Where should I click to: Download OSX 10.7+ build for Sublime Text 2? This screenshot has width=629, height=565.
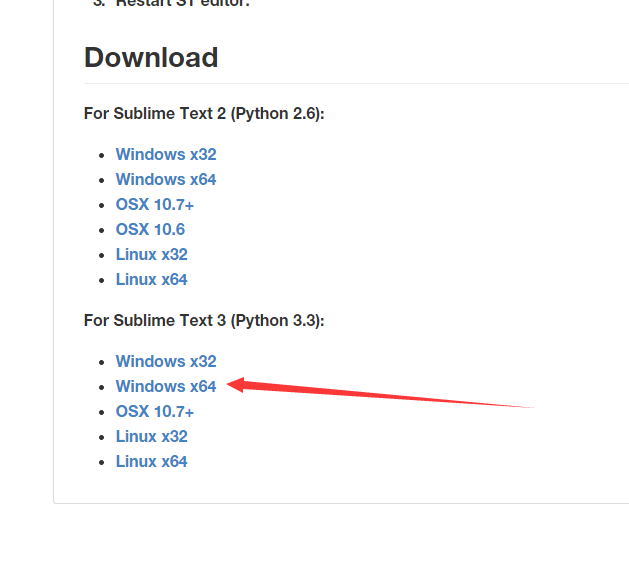[x=155, y=205]
